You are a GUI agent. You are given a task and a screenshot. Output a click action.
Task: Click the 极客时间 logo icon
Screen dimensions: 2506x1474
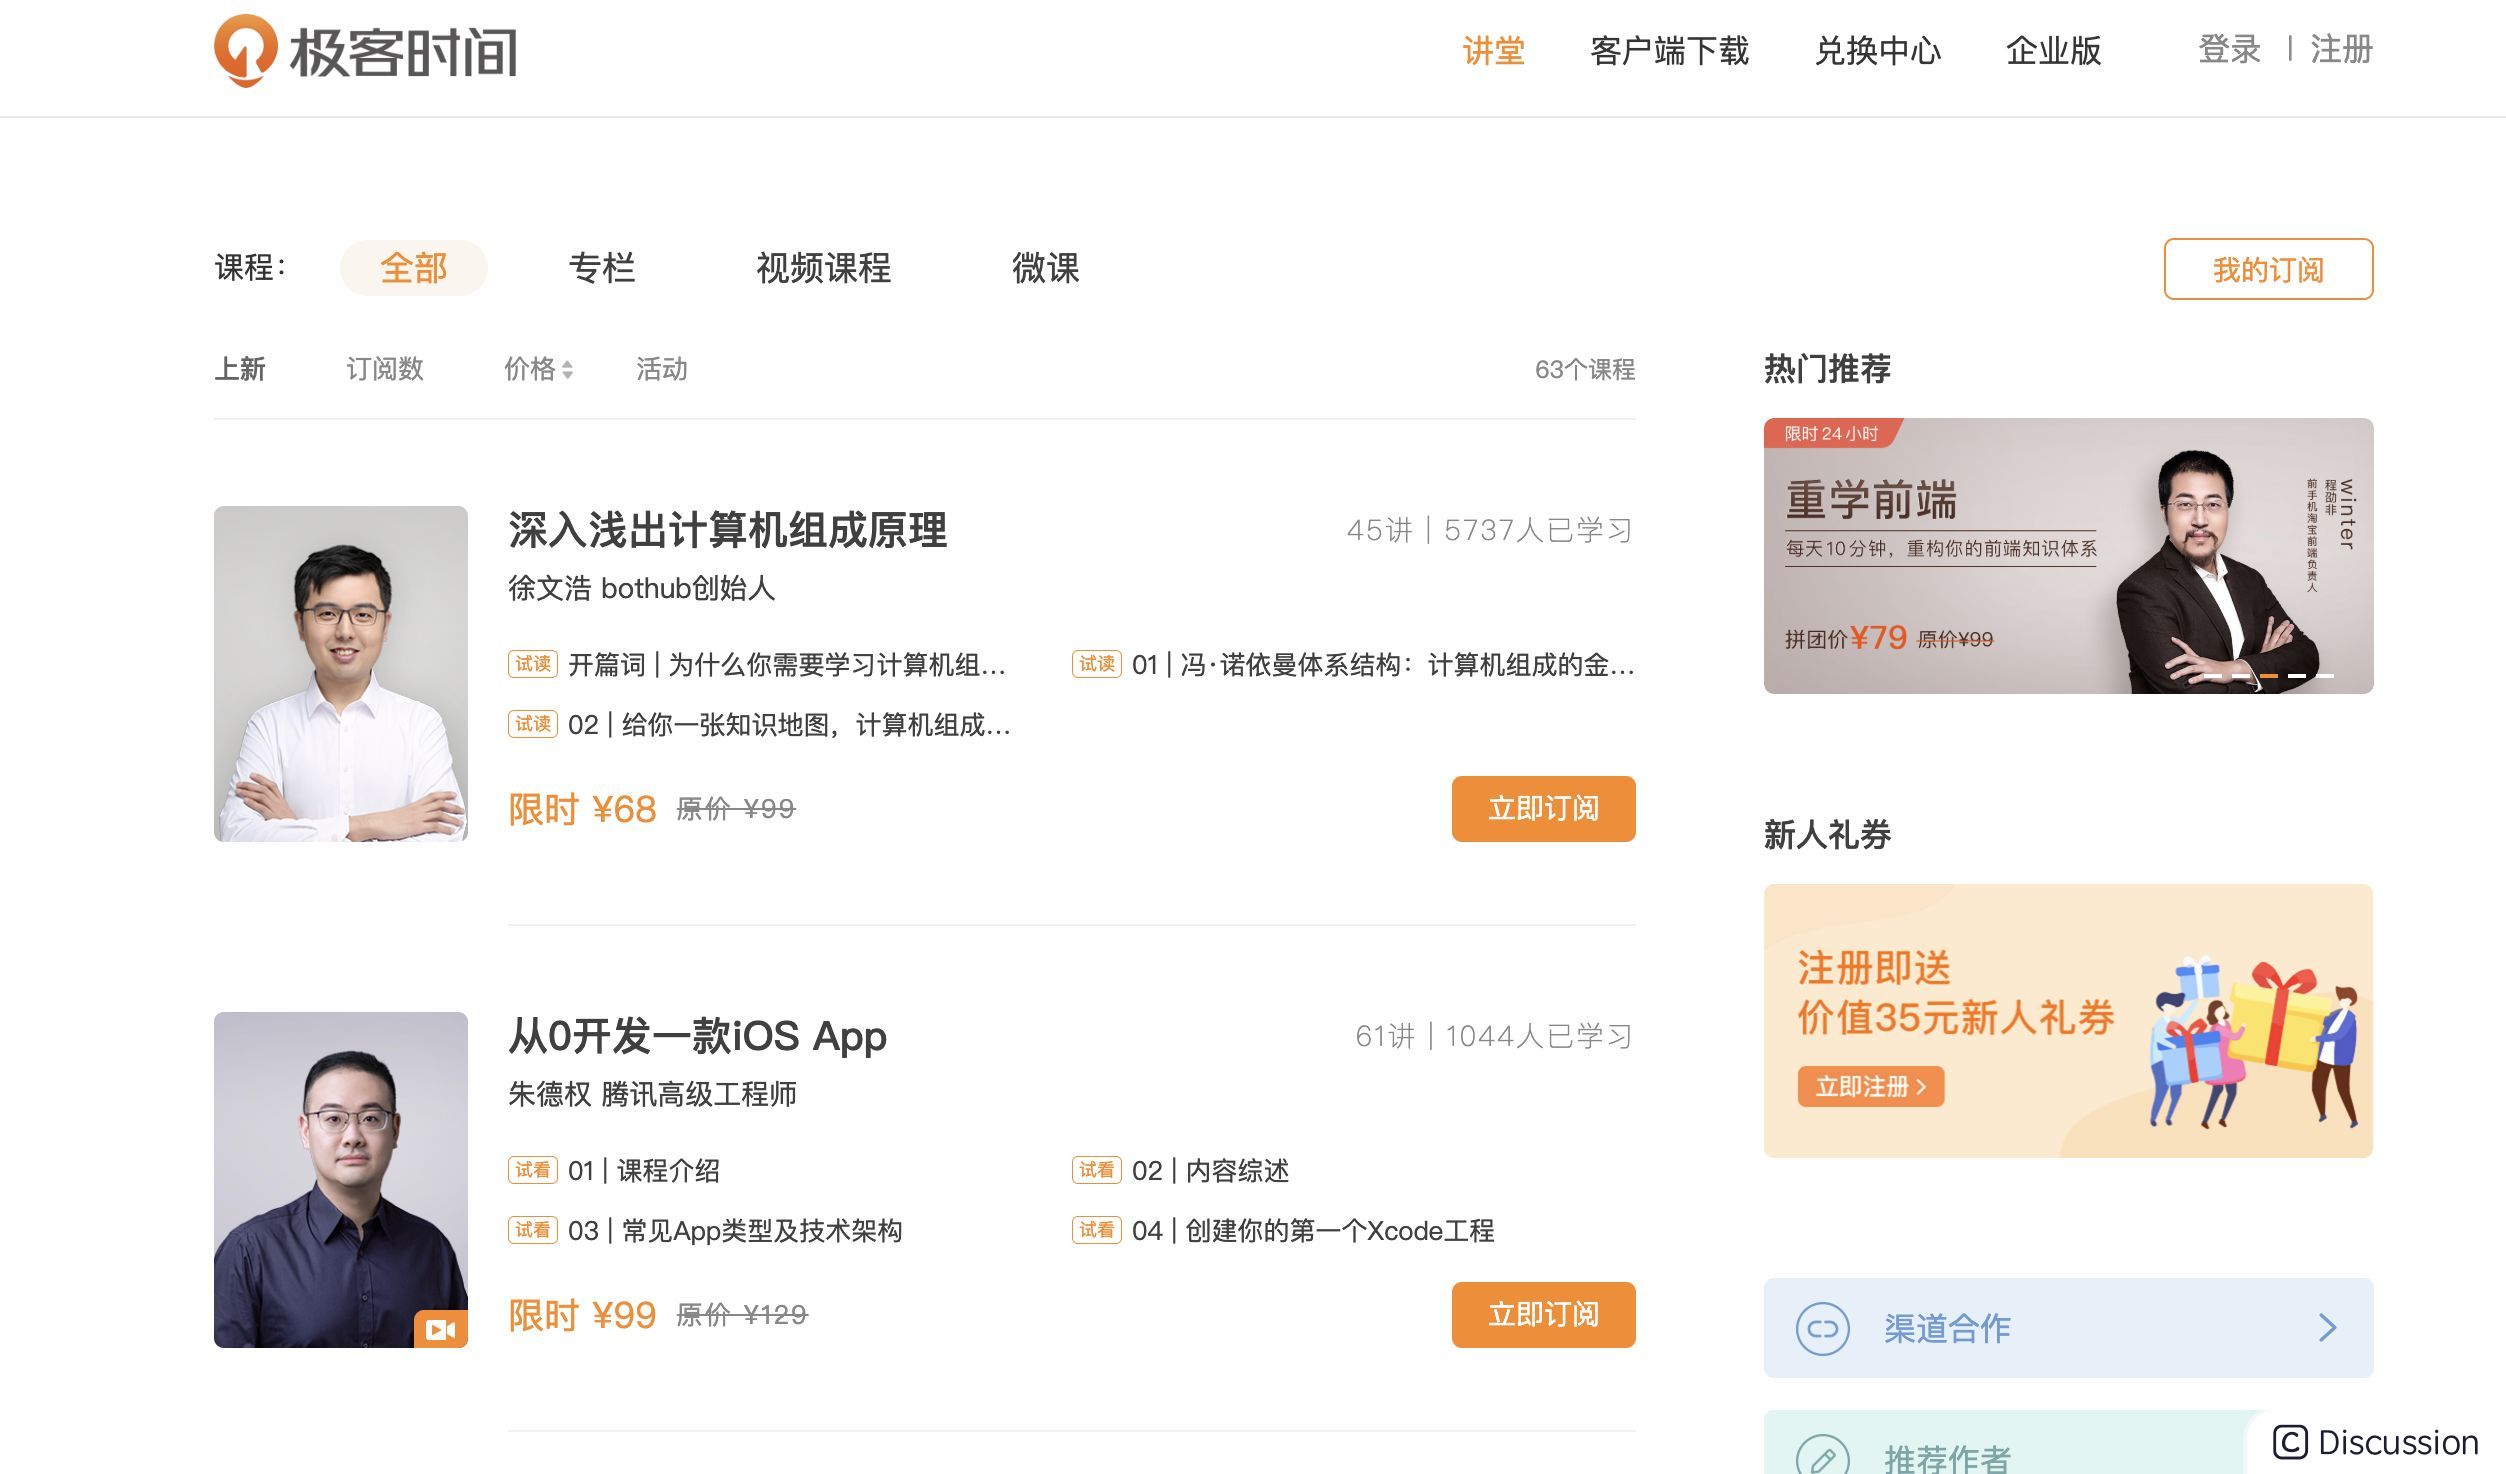[x=245, y=50]
